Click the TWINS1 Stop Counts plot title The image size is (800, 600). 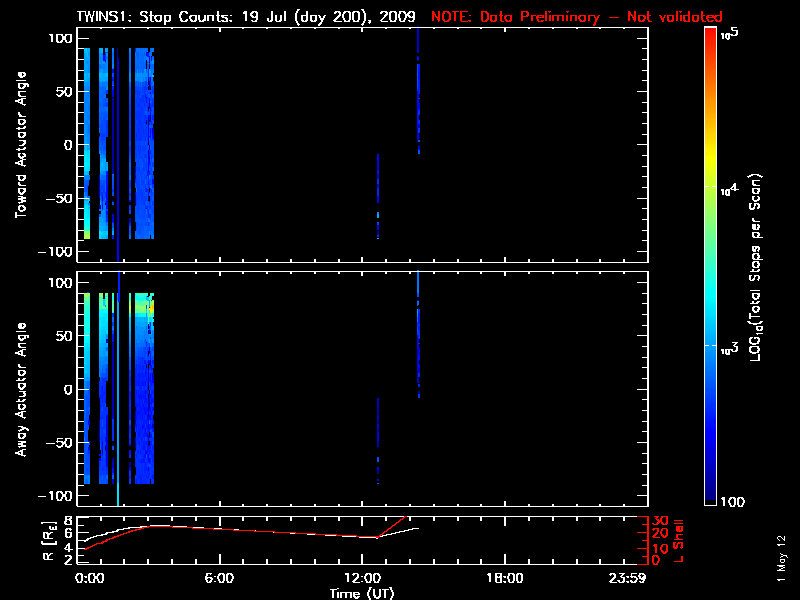pyautogui.click(x=247, y=17)
